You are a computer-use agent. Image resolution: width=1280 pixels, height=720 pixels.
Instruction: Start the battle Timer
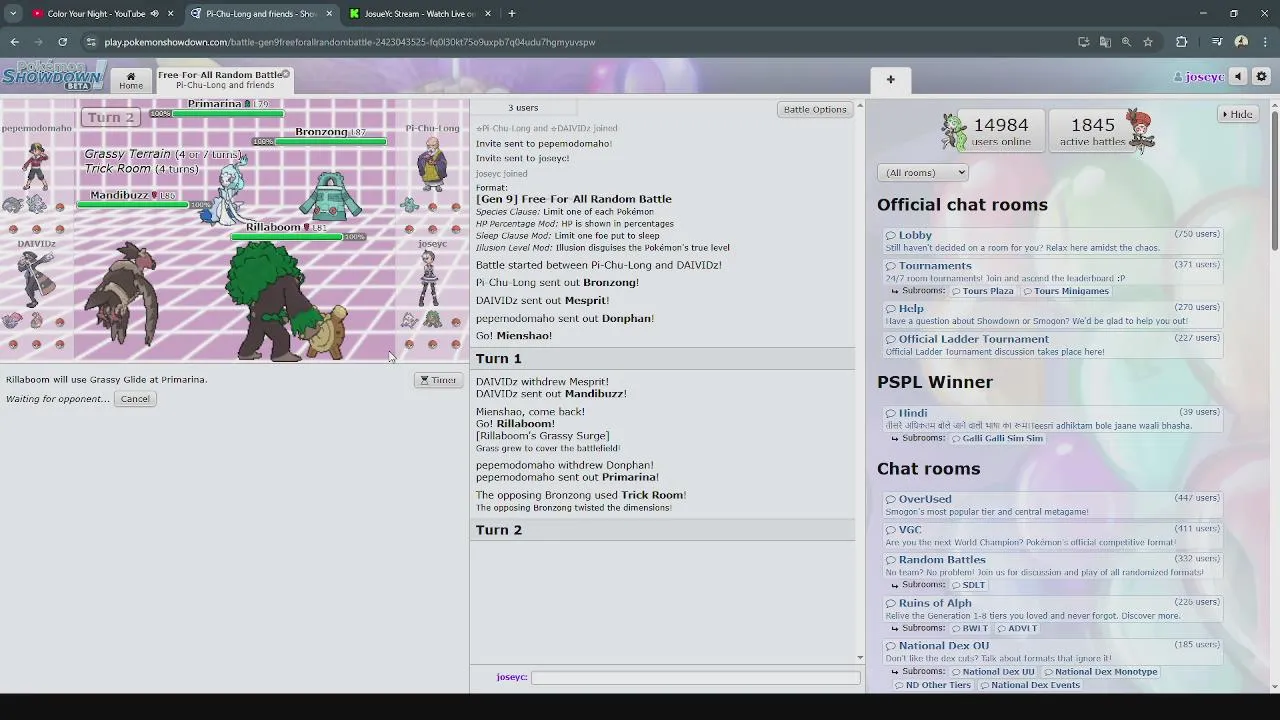[438, 380]
